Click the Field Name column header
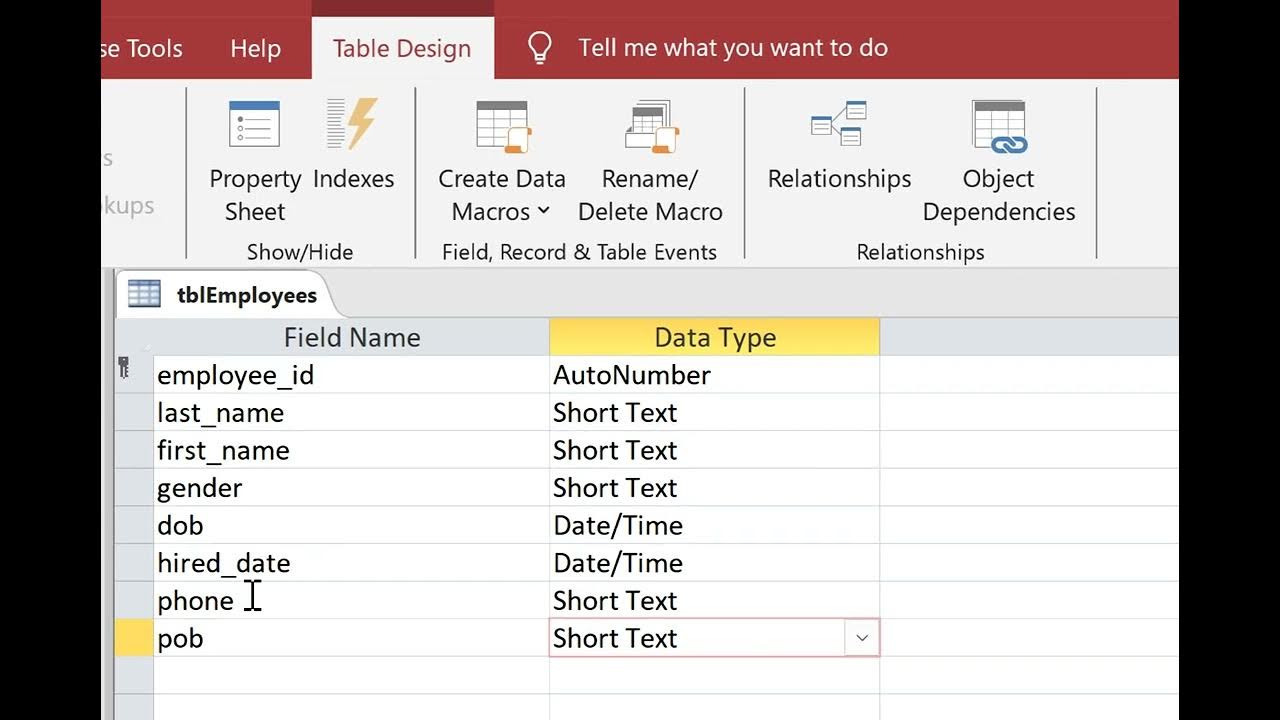Screen dimensions: 1280x720 351,338
